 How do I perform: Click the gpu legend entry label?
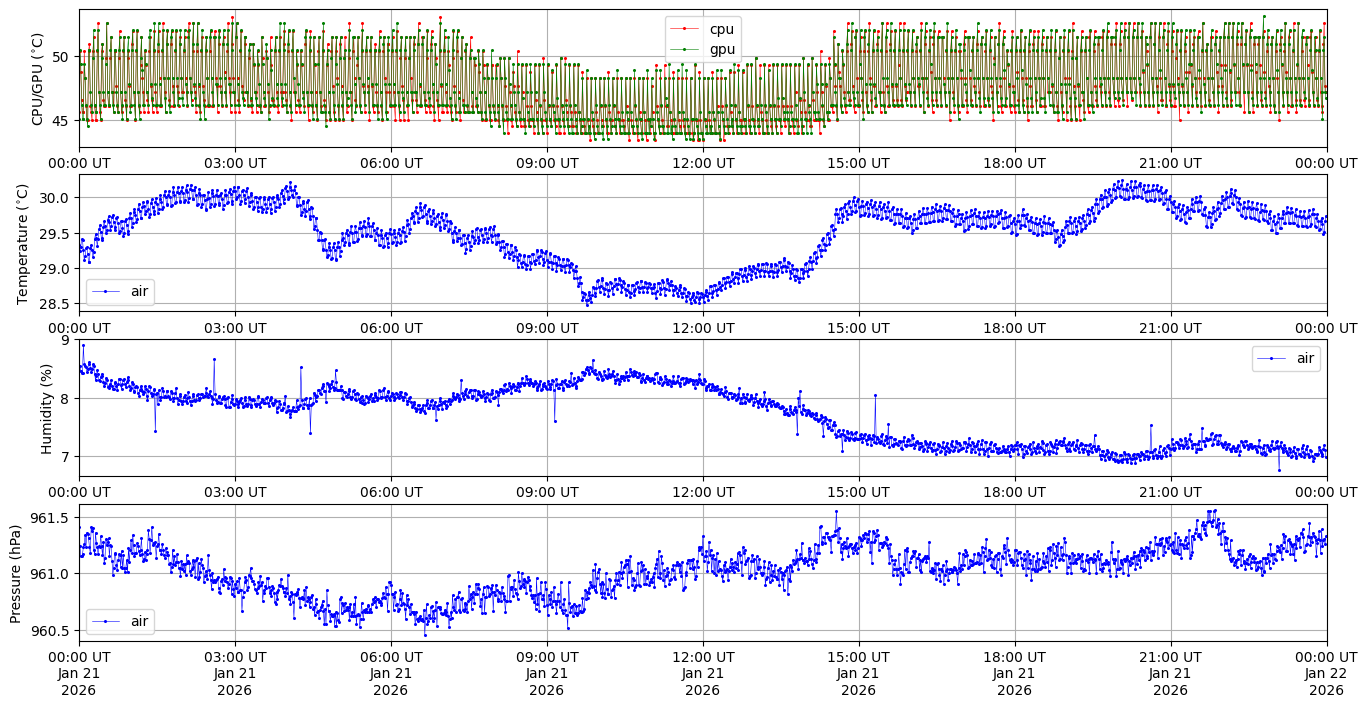[721, 49]
